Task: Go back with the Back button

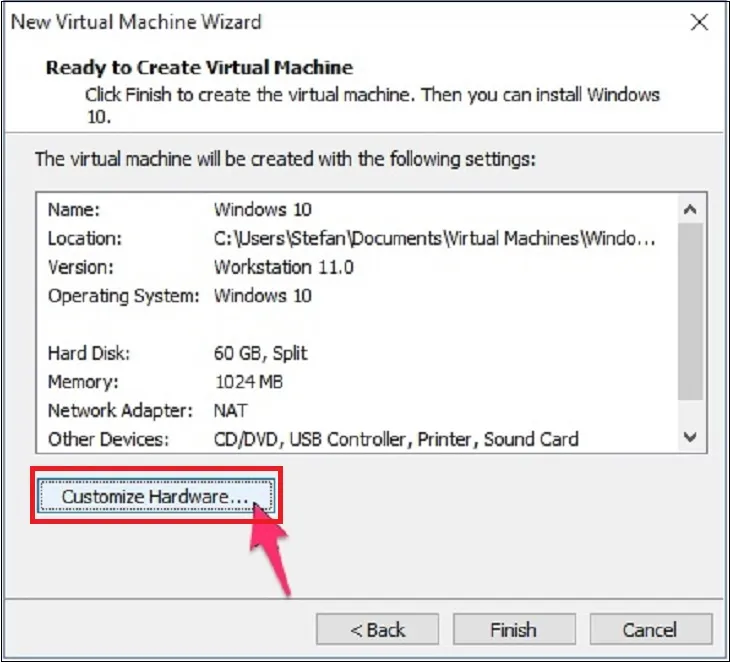Action: pyautogui.click(x=377, y=629)
